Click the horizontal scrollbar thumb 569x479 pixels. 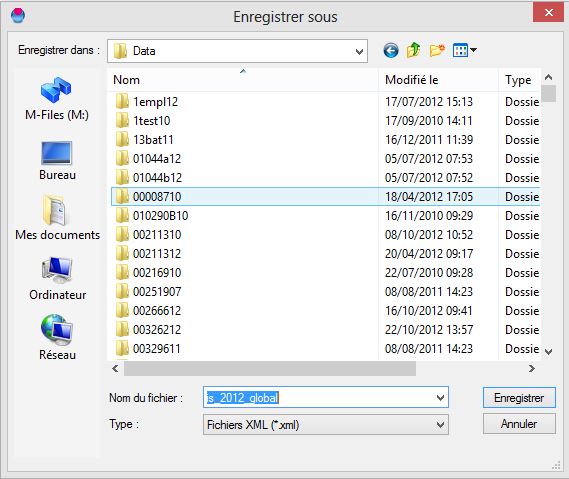[270, 369]
